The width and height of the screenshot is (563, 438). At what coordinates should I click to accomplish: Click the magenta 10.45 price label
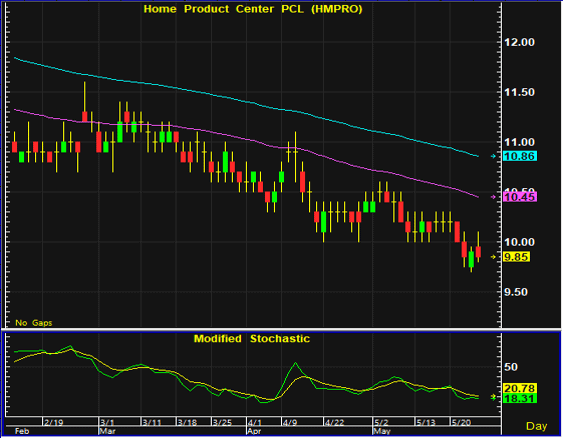click(520, 197)
